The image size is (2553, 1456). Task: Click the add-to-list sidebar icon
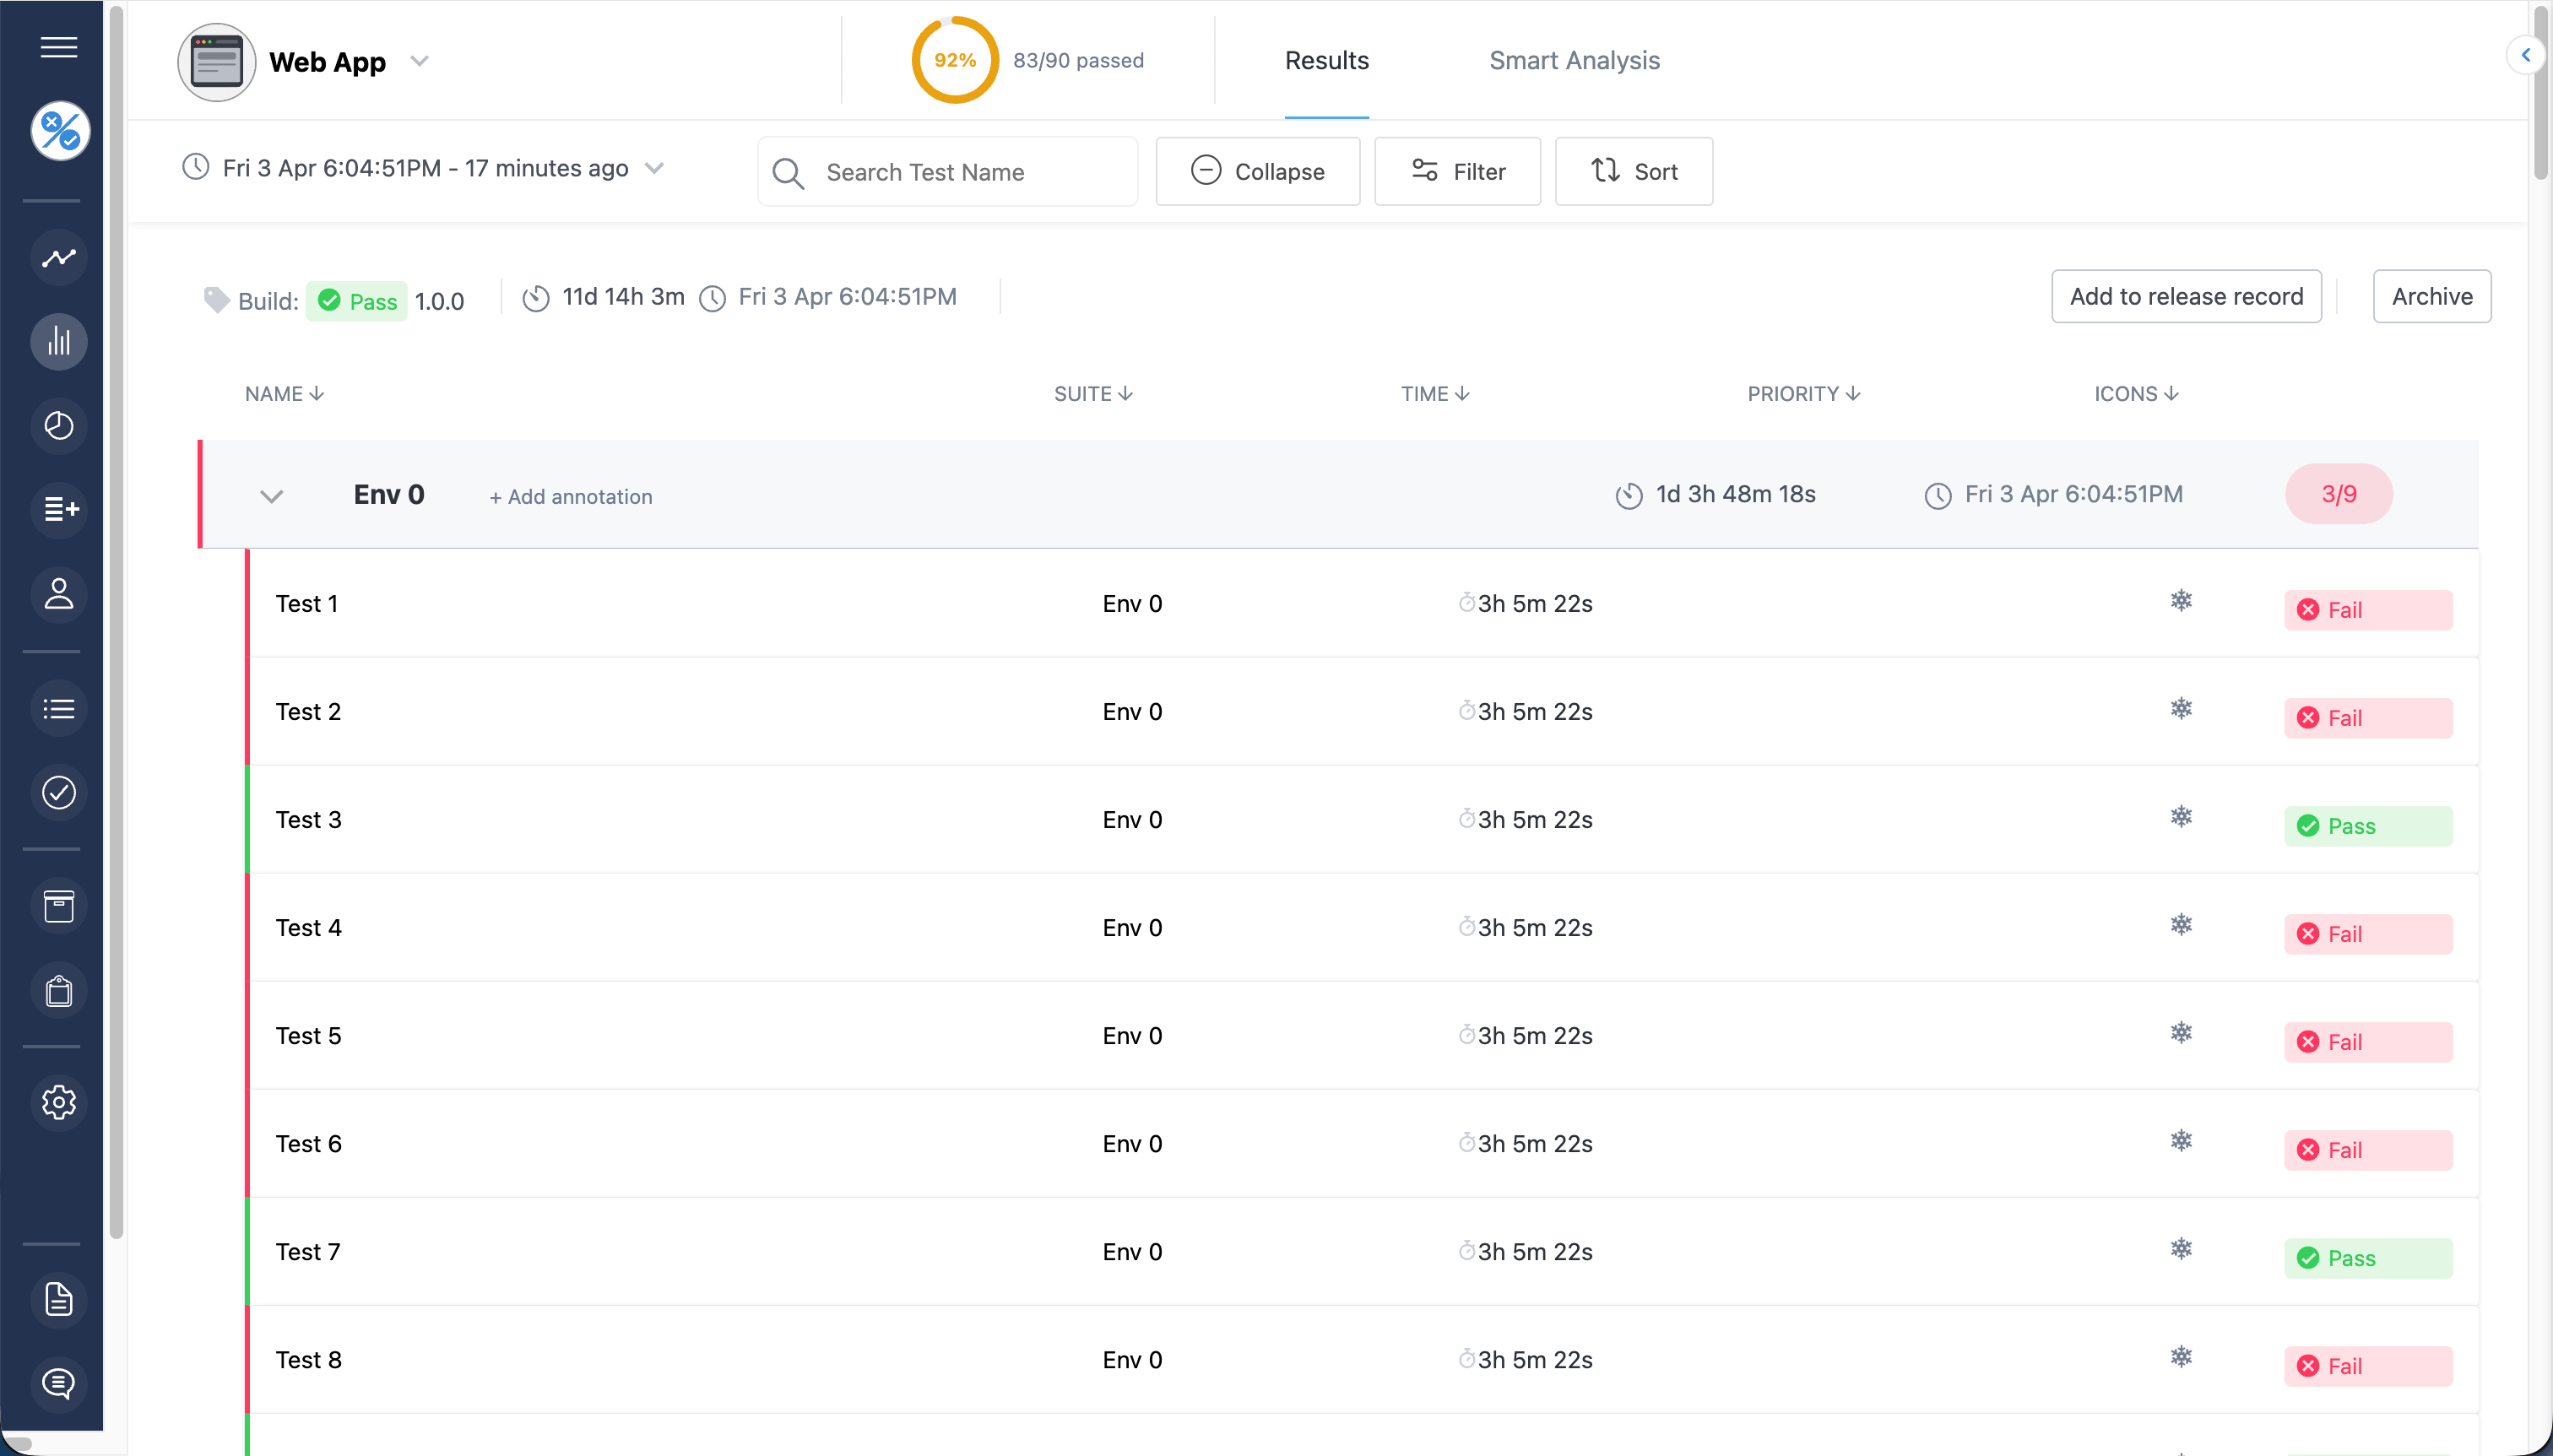59,510
